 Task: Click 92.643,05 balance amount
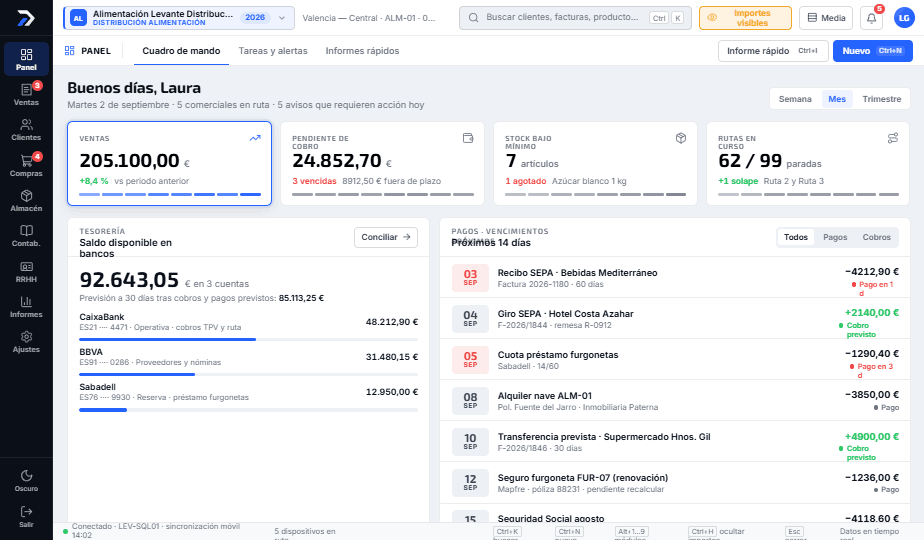tap(129, 279)
